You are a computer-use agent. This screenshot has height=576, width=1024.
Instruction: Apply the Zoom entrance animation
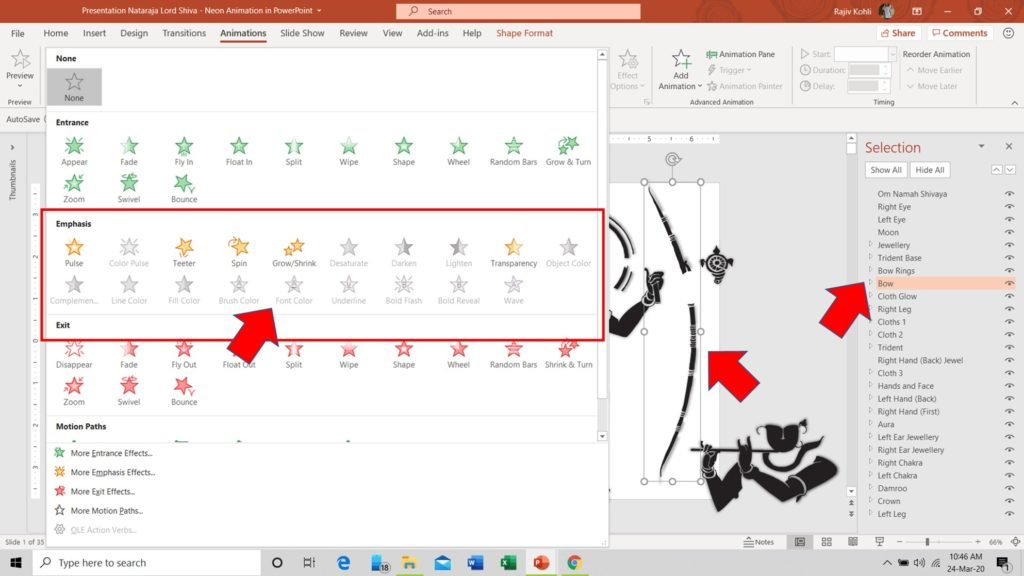[x=74, y=188]
